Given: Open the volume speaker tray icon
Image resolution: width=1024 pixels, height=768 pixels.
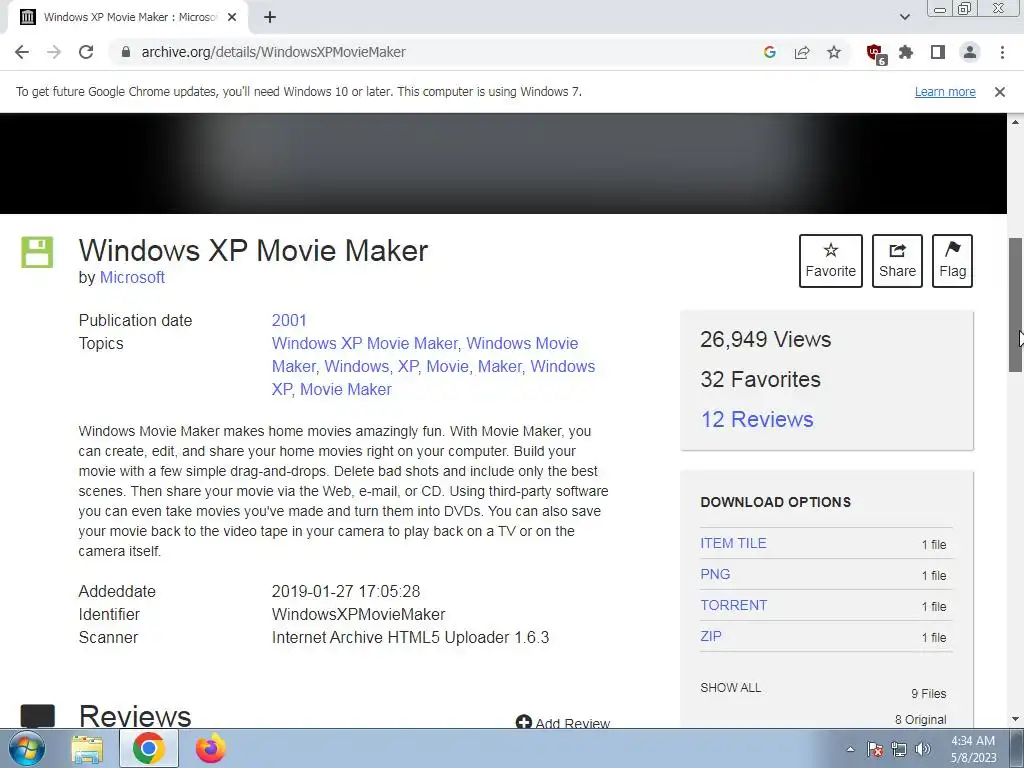Looking at the screenshot, I should (x=923, y=750).
